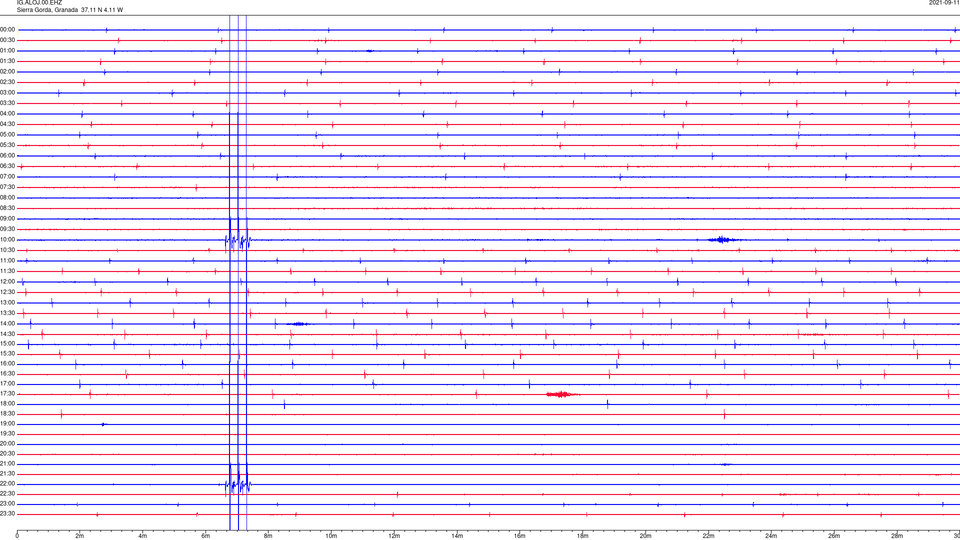Click the 21:00 row label
This screenshot has width=960, height=540.
(x=7, y=463)
